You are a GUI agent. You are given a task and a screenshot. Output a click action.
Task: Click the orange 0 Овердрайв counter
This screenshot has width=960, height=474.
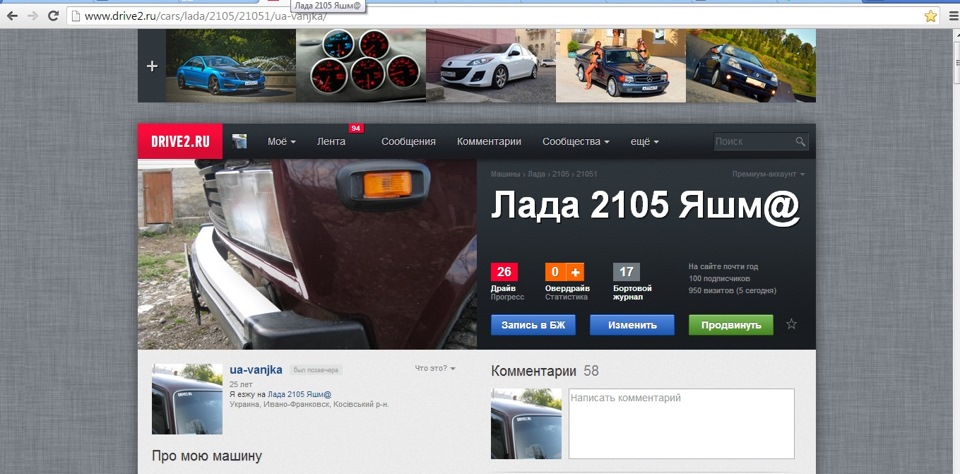(x=555, y=272)
